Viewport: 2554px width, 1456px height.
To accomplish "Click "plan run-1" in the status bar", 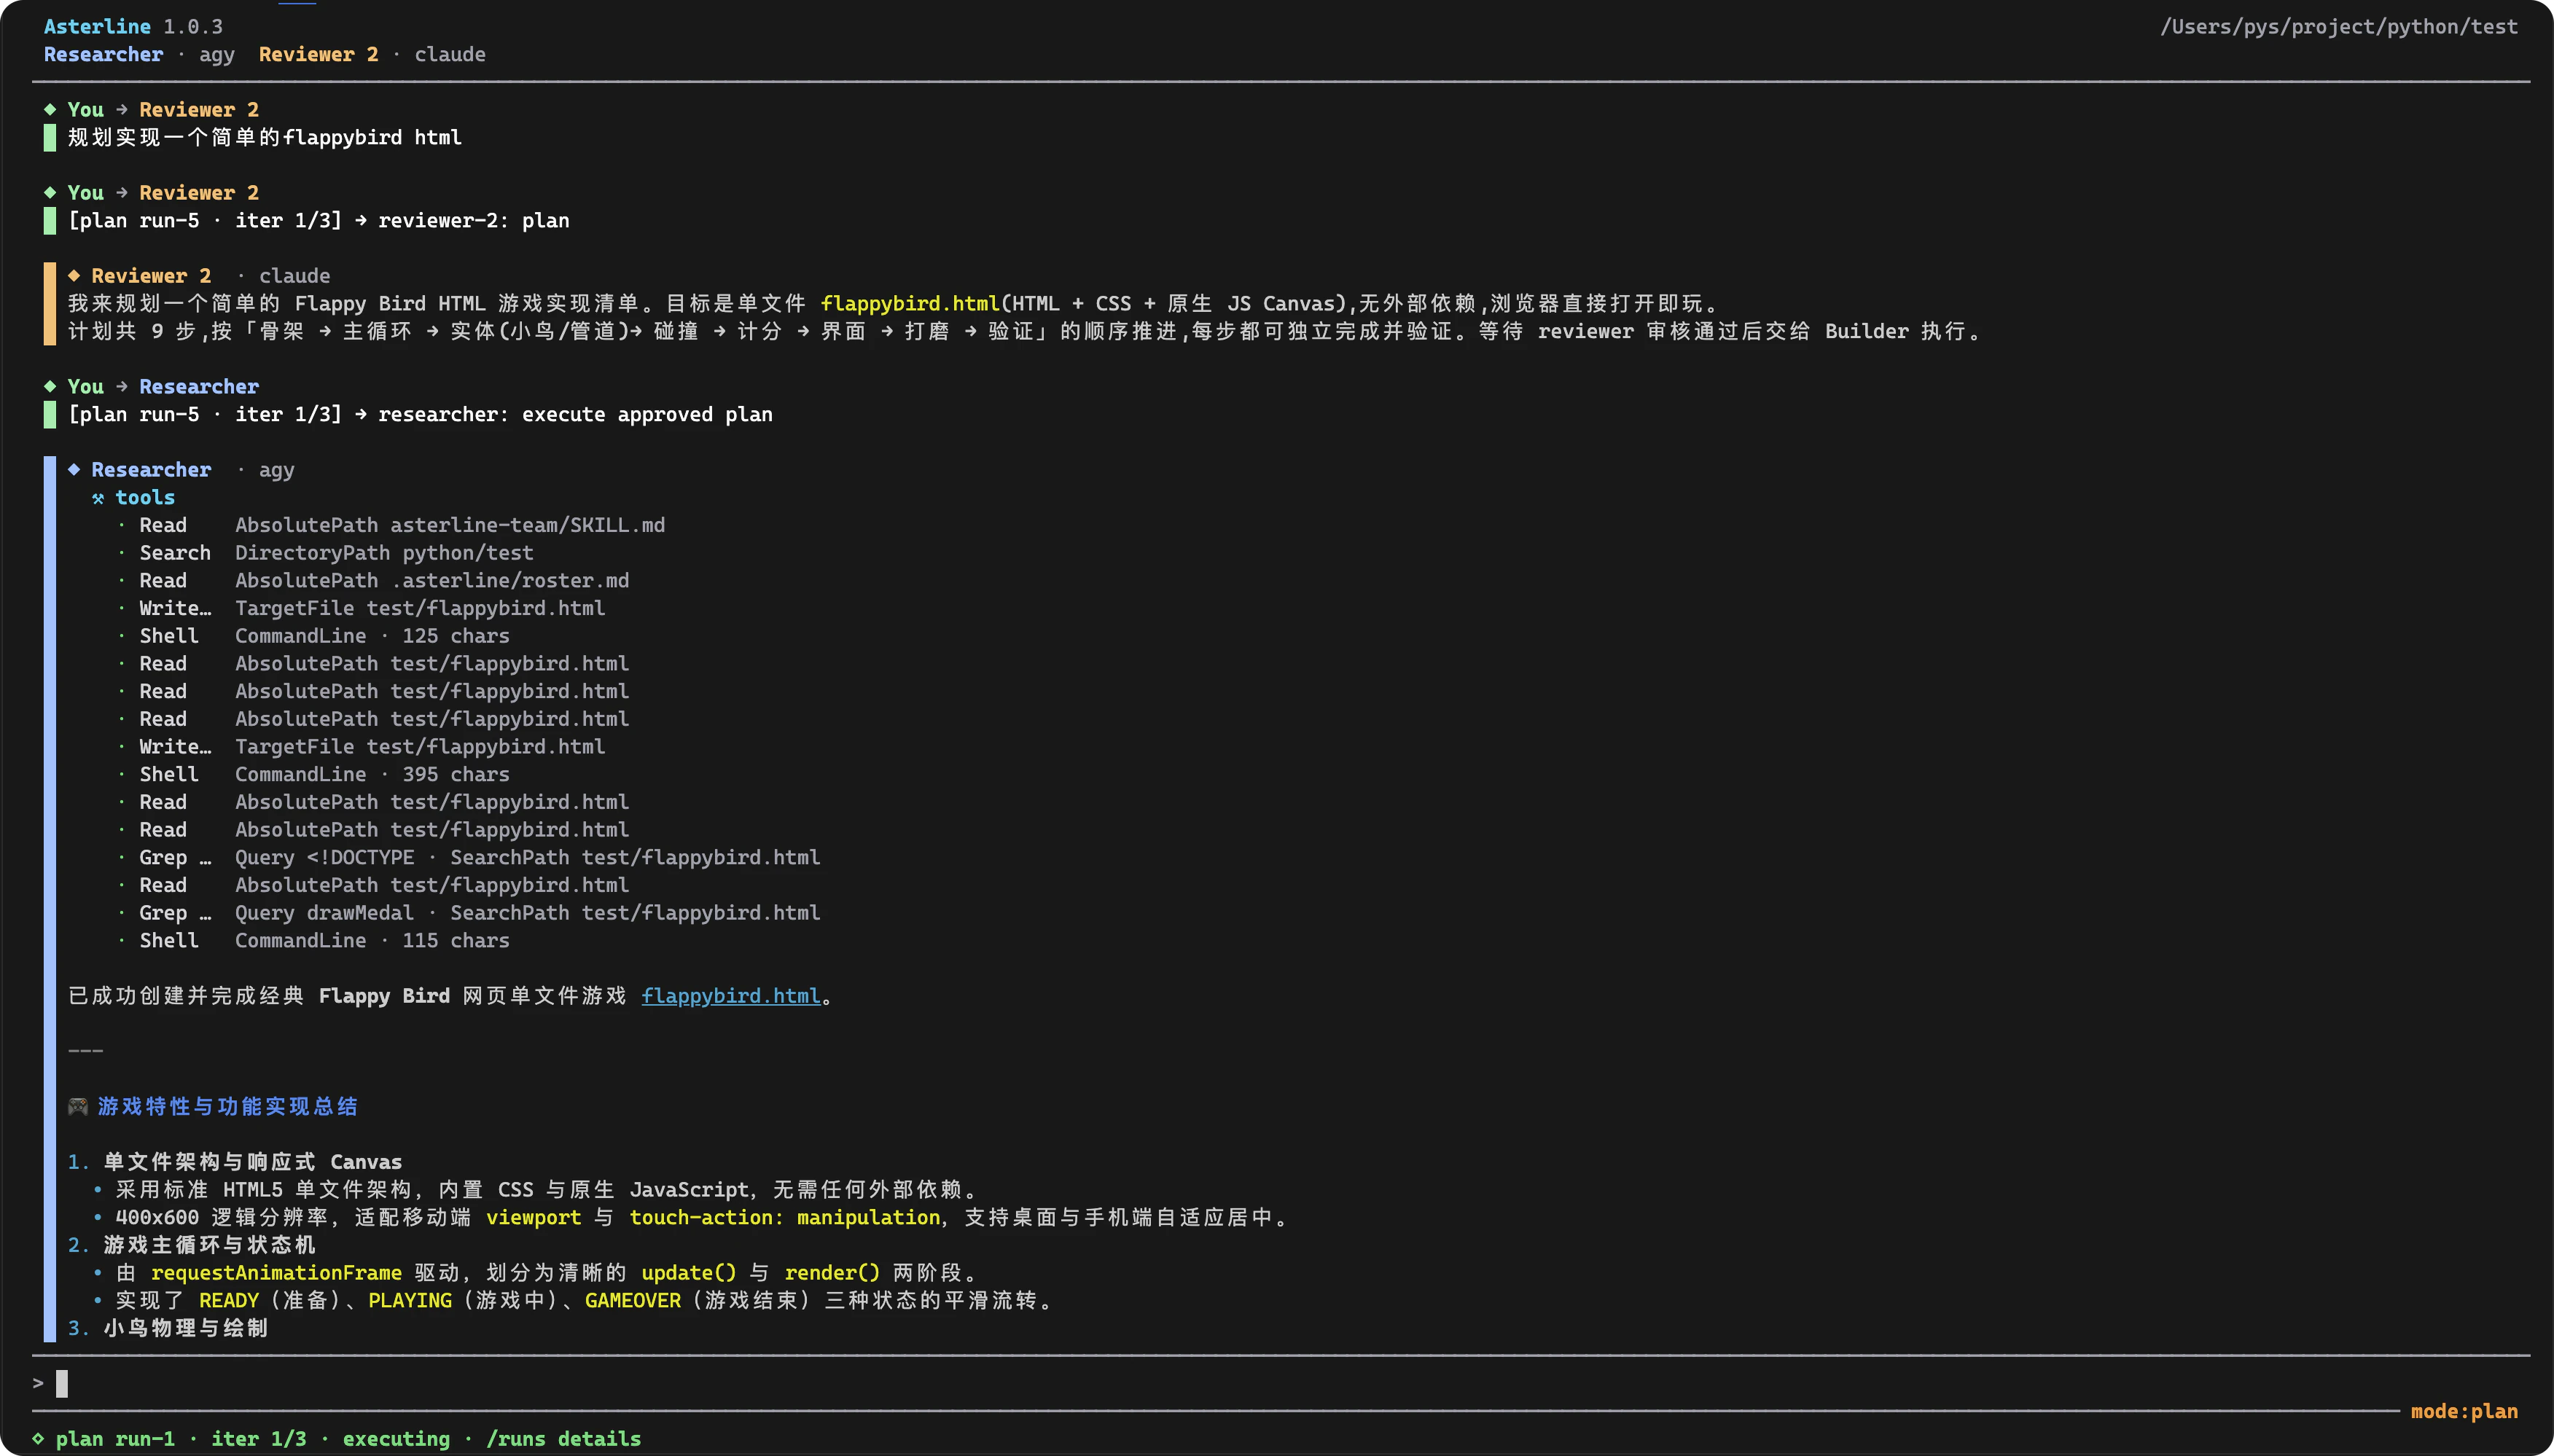I will (x=115, y=1439).
